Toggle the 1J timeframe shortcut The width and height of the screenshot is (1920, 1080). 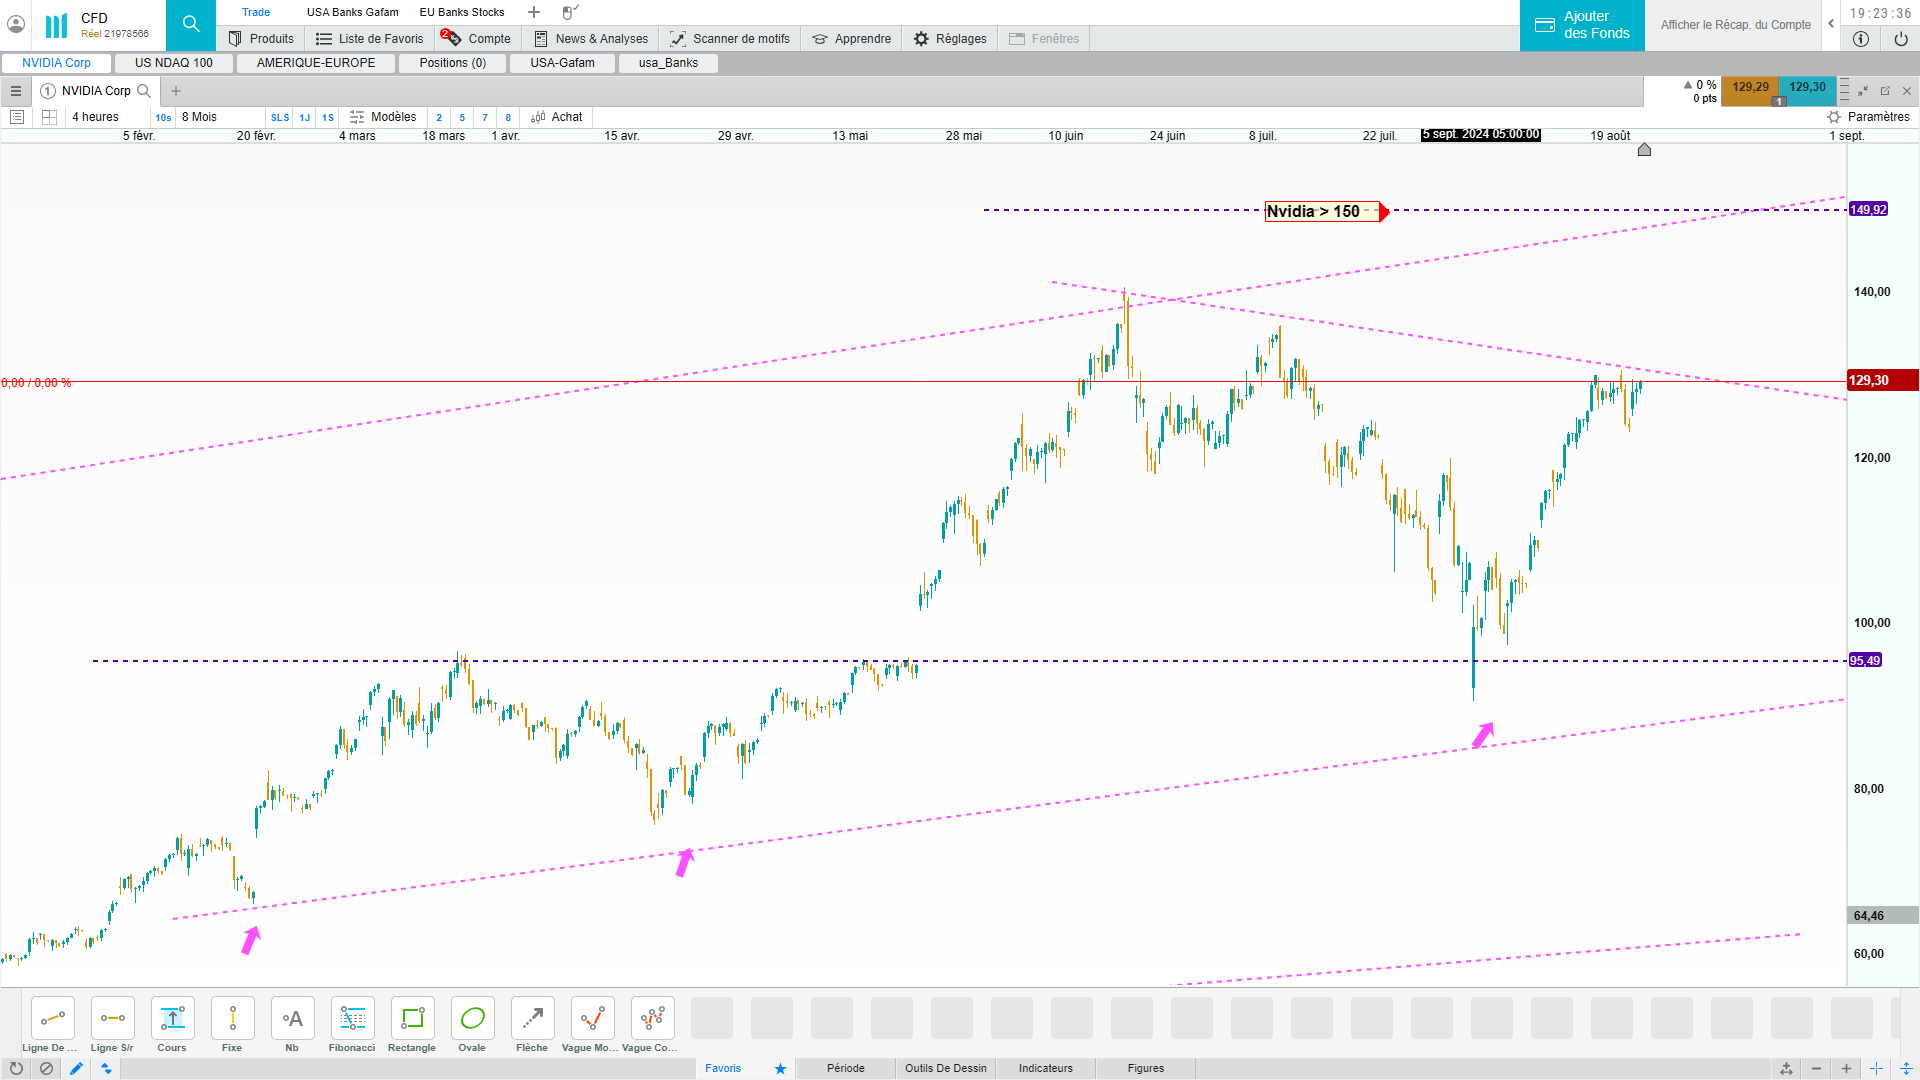point(305,117)
